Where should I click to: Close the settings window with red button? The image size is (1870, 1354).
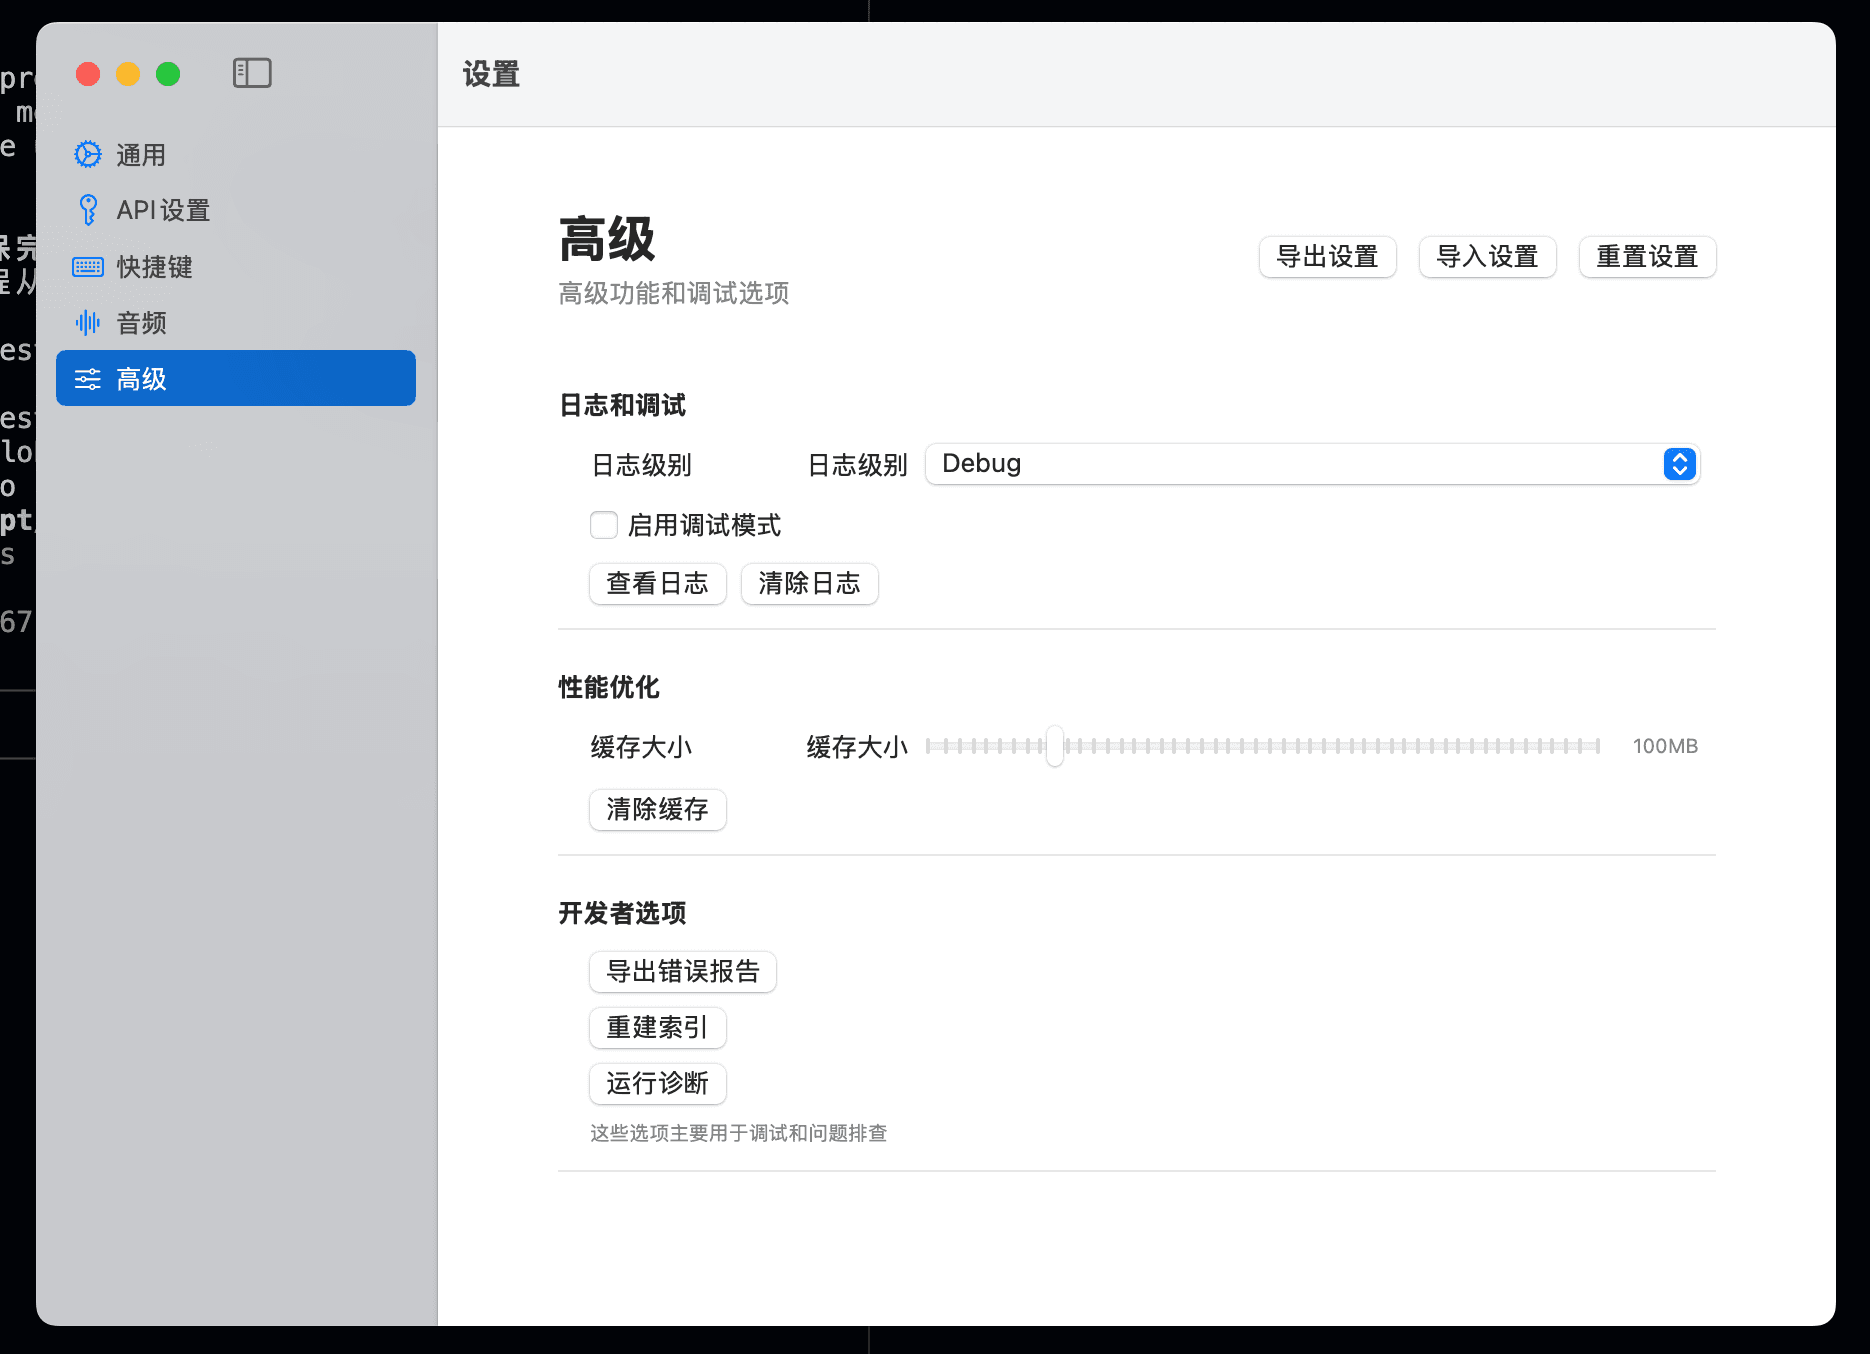point(88,74)
